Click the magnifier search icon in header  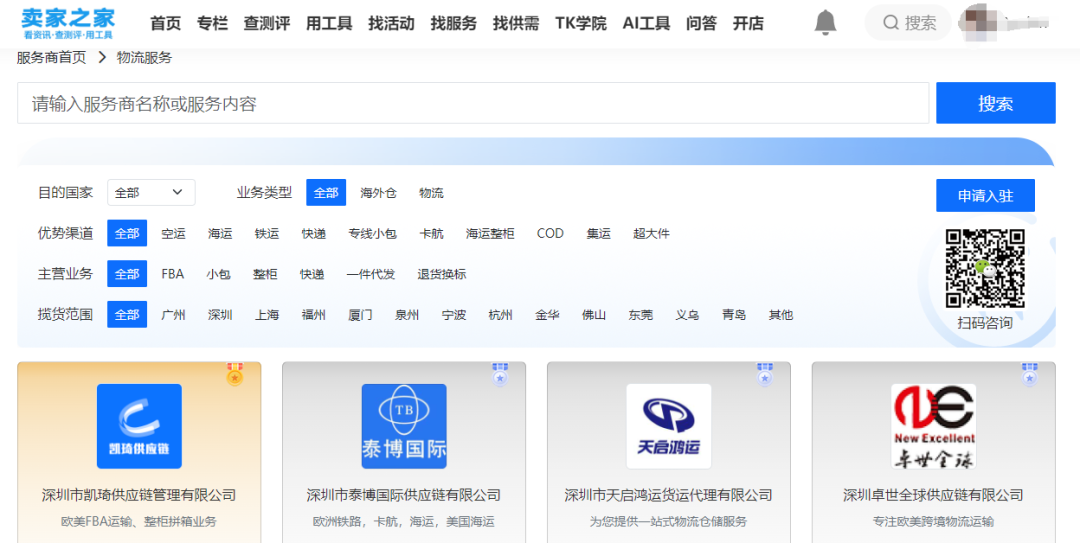pyautogui.click(x=890, y=23)
